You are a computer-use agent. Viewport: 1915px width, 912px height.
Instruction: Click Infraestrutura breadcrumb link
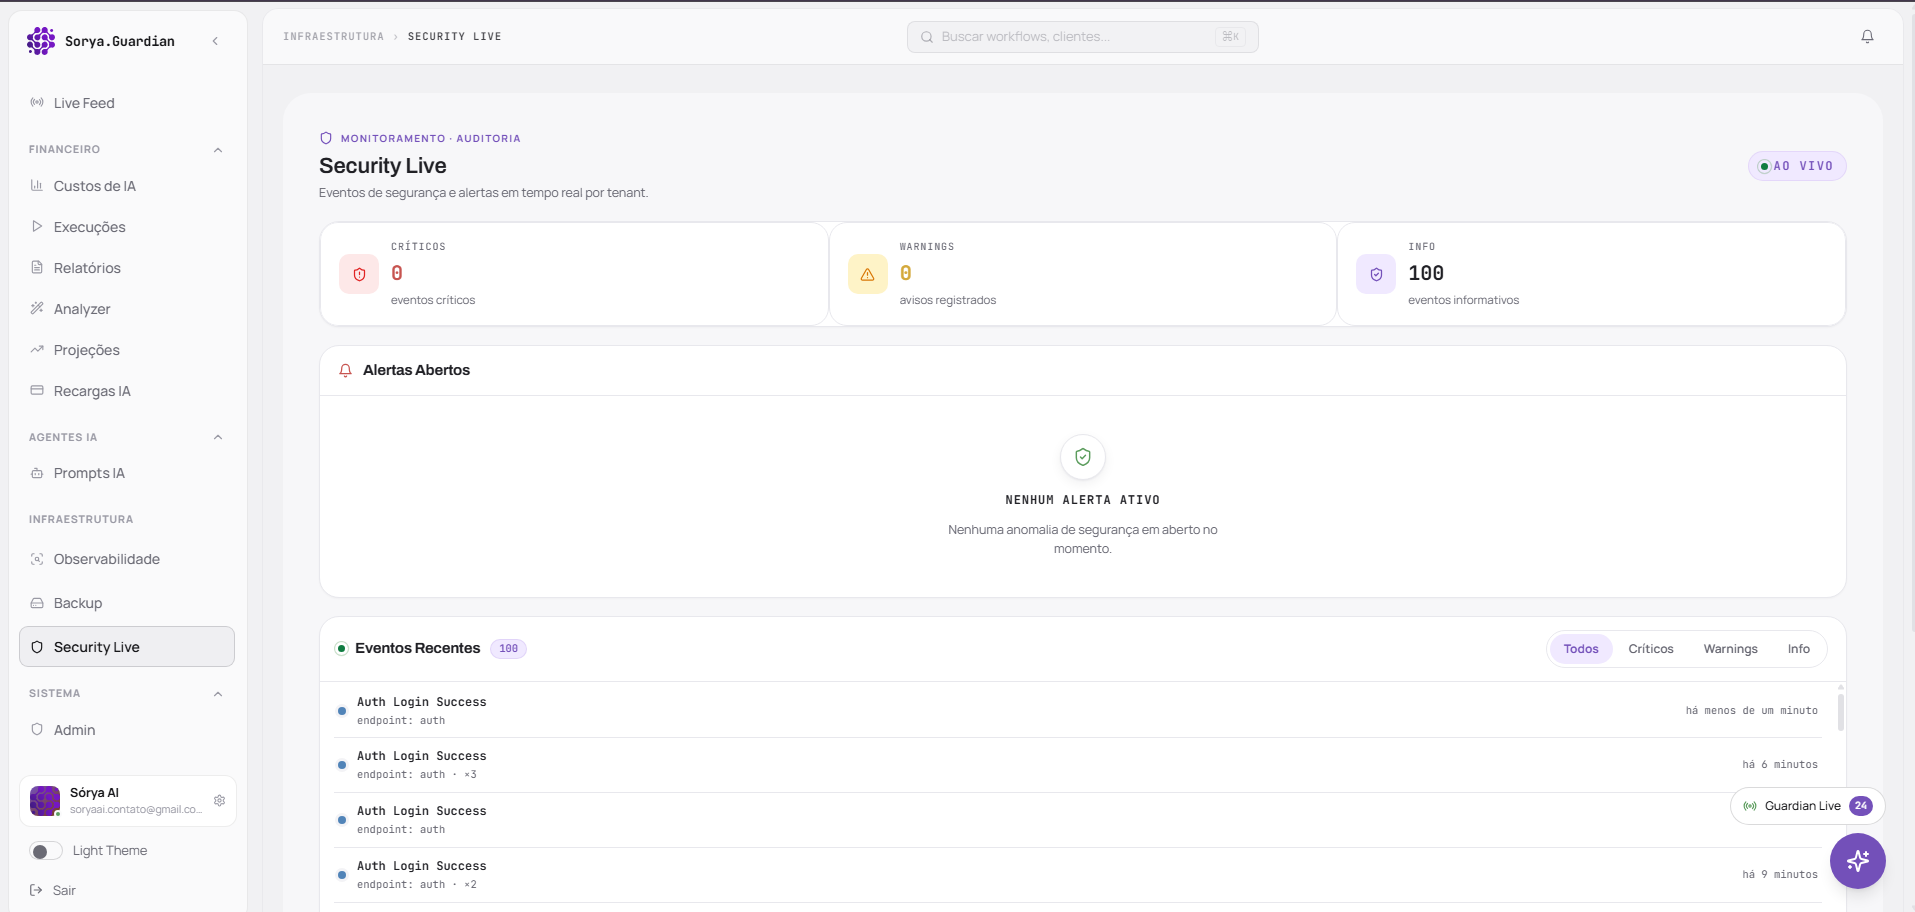(333, 37)
